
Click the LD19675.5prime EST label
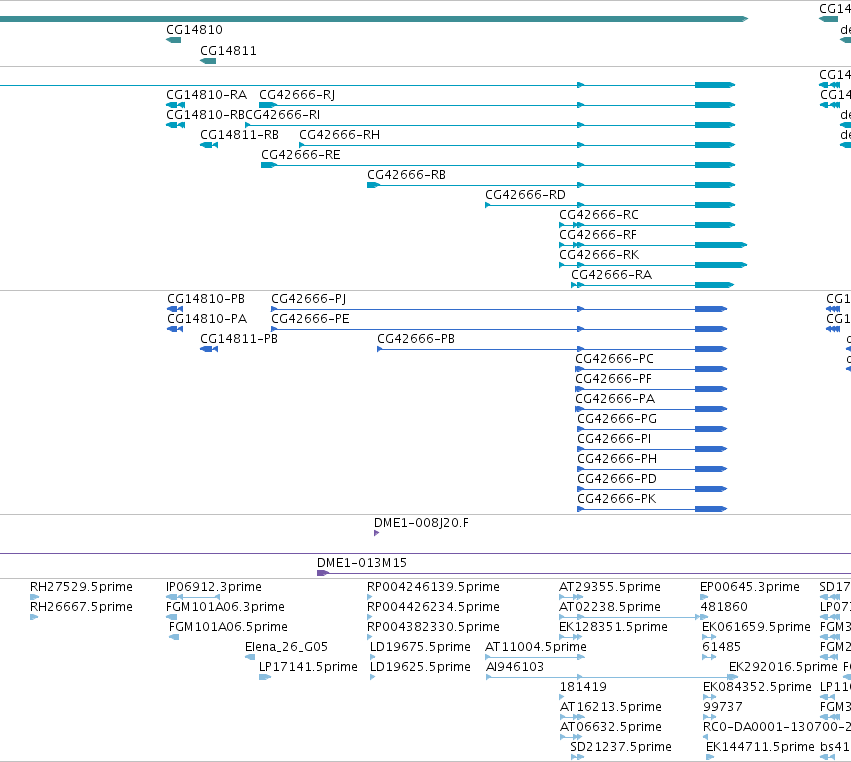(420, 647)
